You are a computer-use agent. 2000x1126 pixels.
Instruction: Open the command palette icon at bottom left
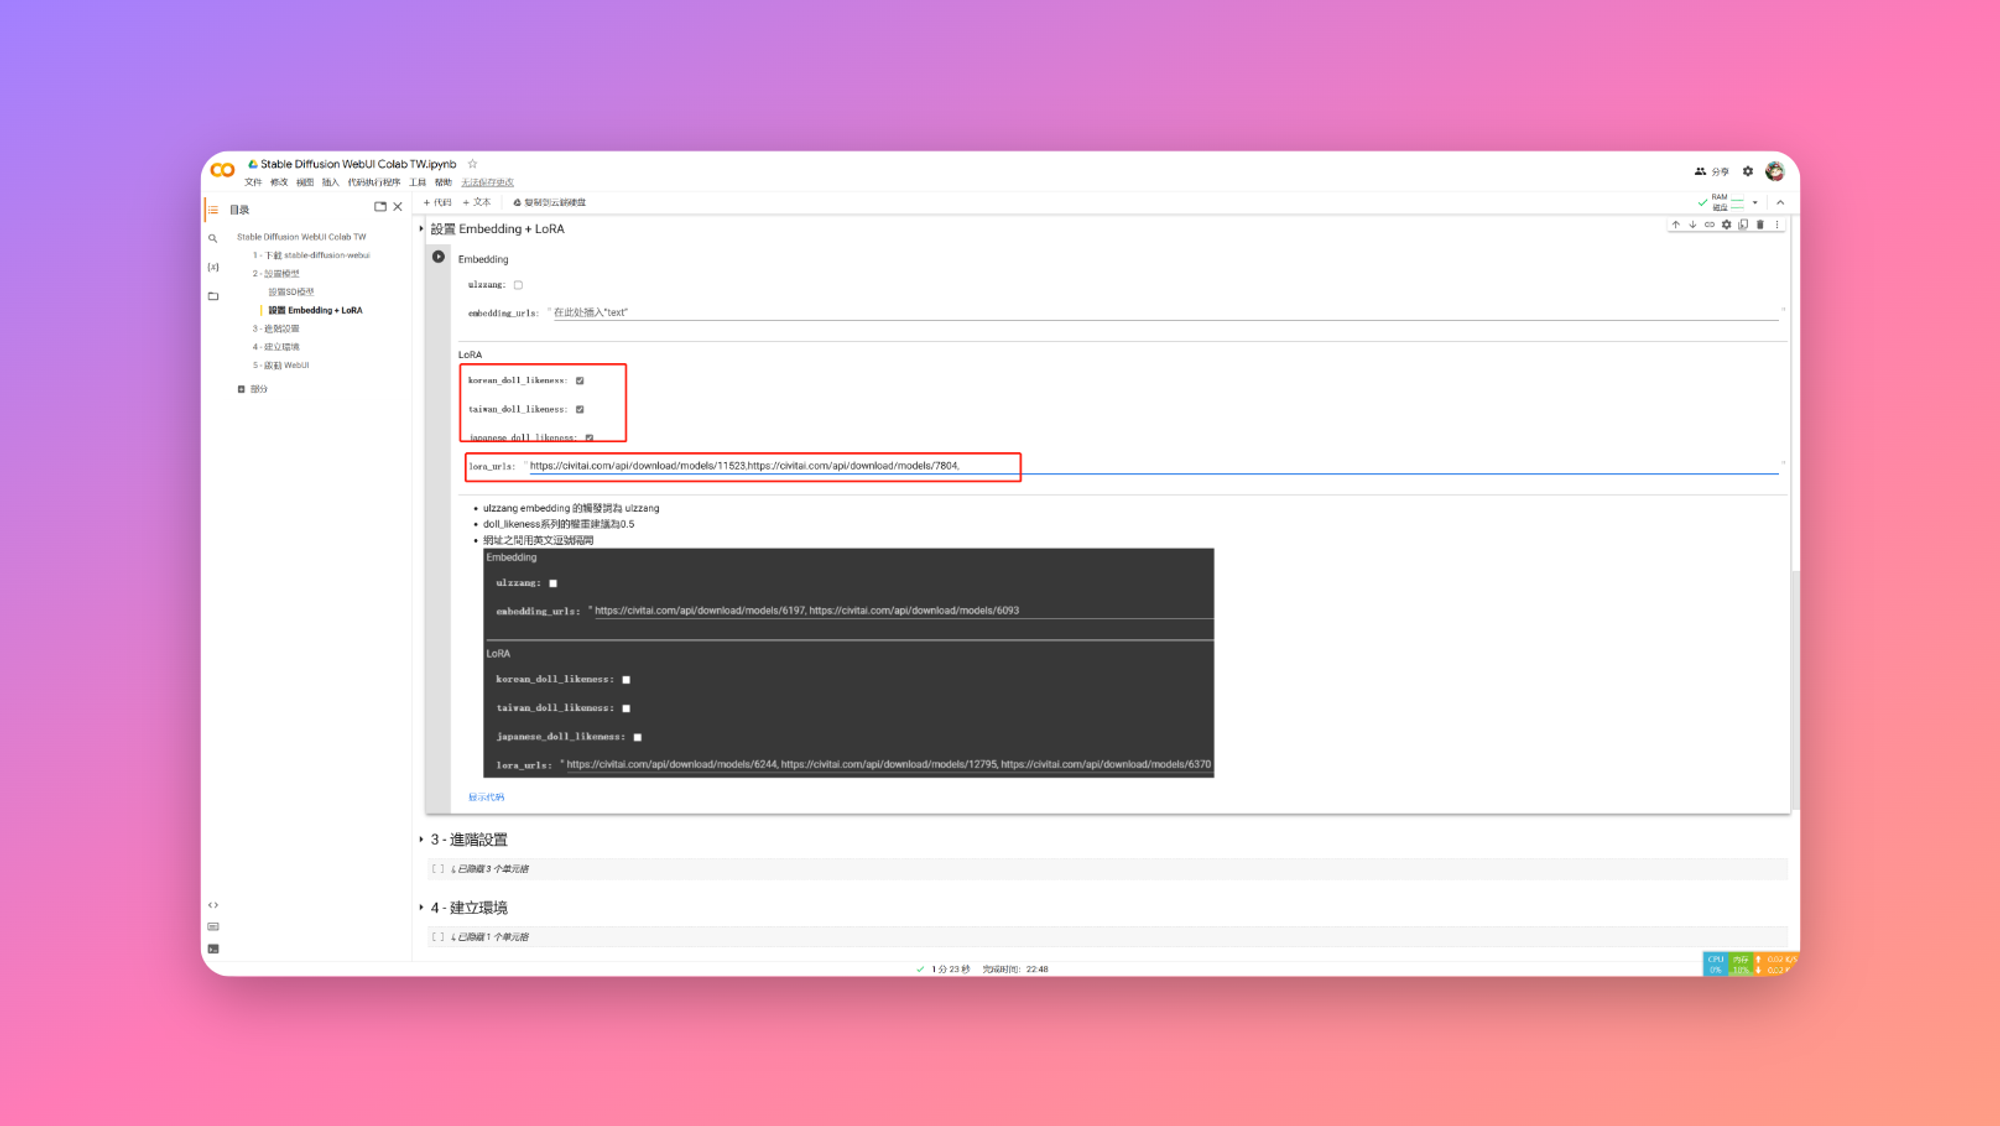coord(213,927)
